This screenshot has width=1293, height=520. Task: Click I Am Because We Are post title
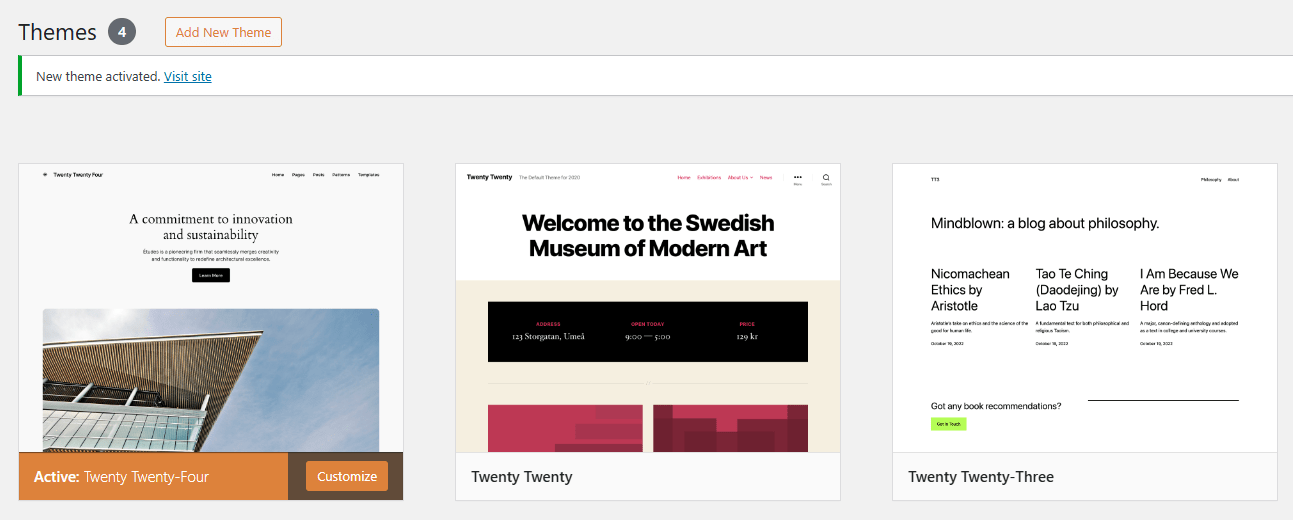[x=1190, y=289]
